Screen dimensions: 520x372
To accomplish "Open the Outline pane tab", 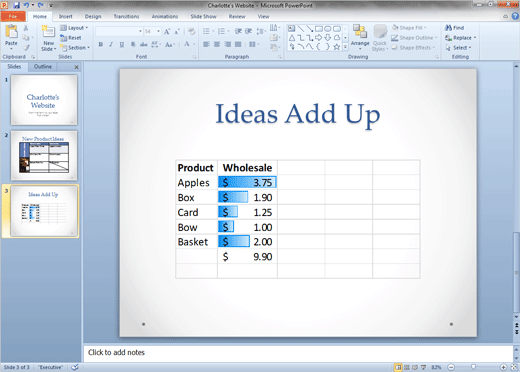I will 43,67.
